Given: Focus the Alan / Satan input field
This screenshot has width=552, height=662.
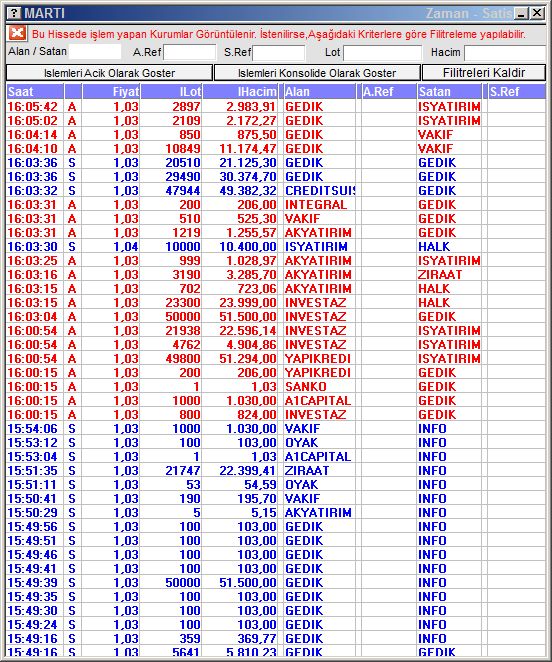Looking at the screenshot, I should click(x=95, y=52).
